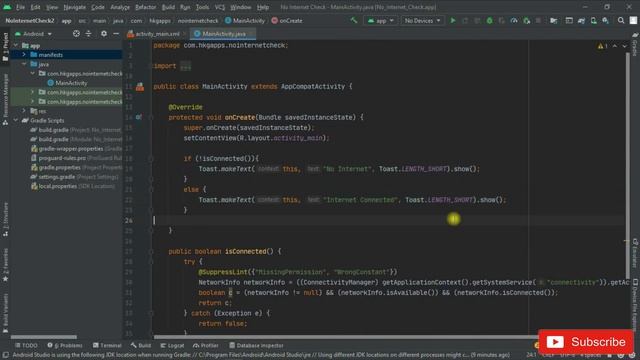The height and width of the screenshot is (360, 640).
Task: Click the gutter related-XML icon beside class line
Action: point(140,87)
